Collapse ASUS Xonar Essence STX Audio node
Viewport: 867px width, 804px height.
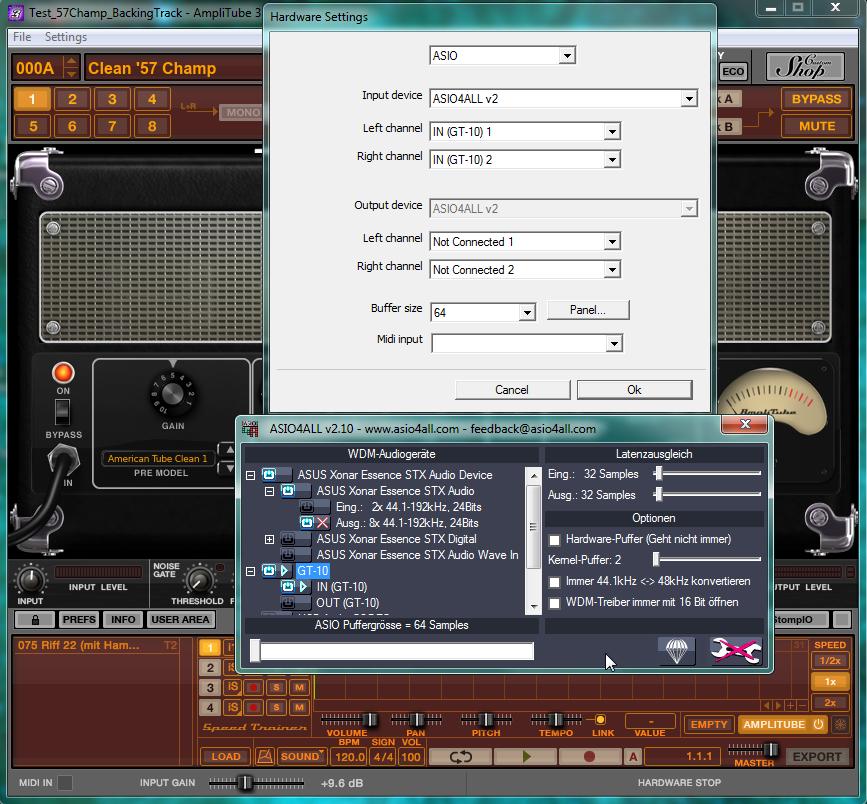pyautogui.click(x=269, y=491)
